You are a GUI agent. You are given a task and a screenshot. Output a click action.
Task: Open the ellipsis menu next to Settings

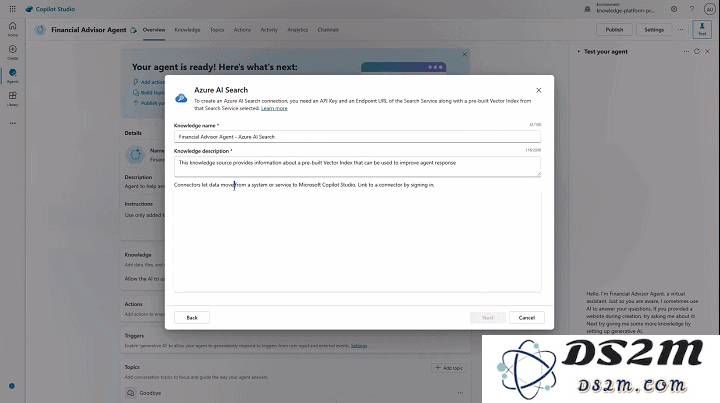681,30
